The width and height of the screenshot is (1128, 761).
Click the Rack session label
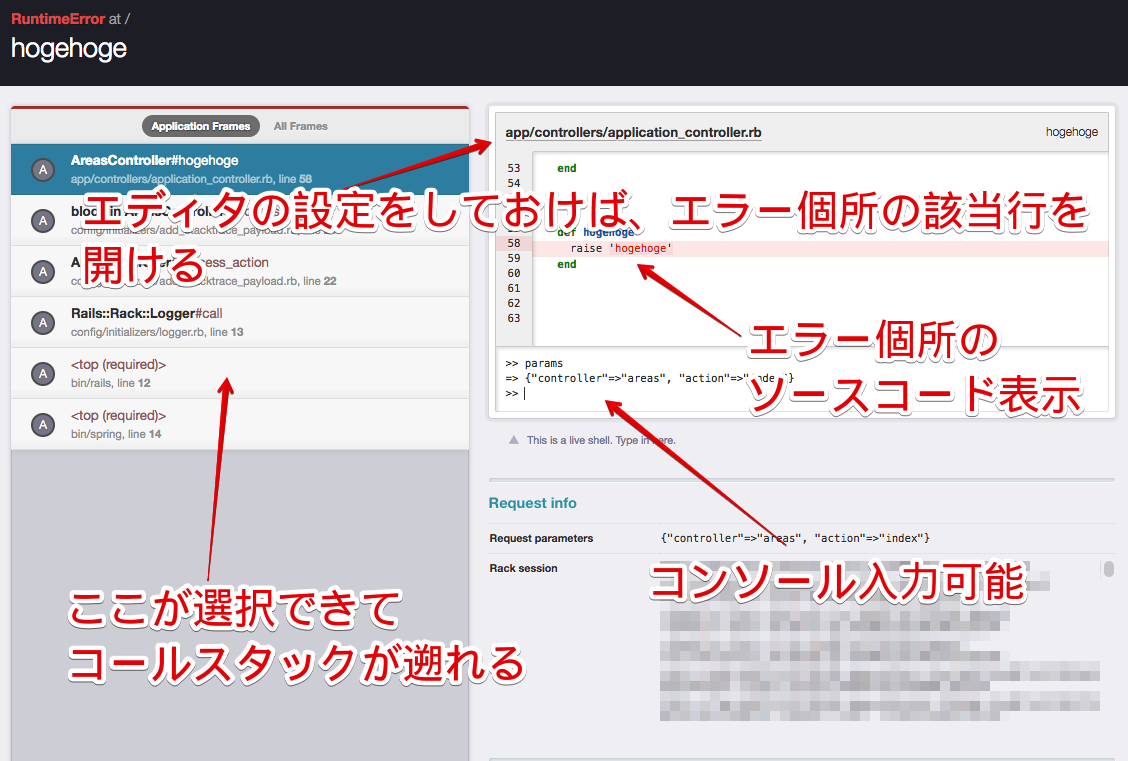(523, 568)
